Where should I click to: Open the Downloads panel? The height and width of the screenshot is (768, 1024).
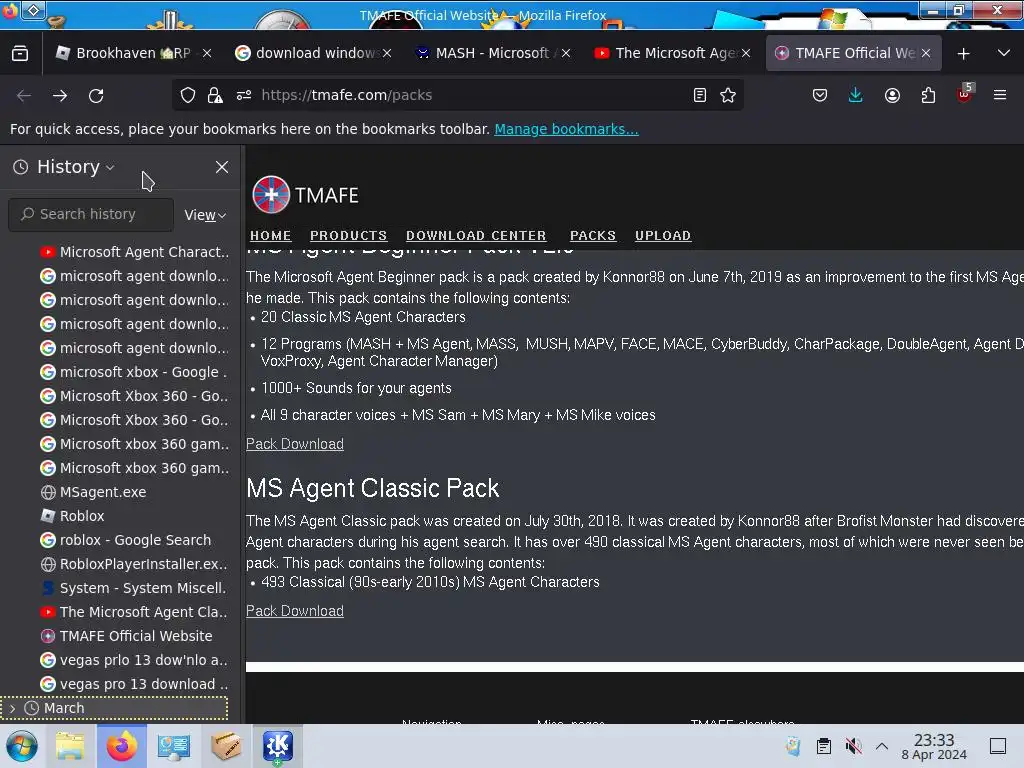pos(856,95)
